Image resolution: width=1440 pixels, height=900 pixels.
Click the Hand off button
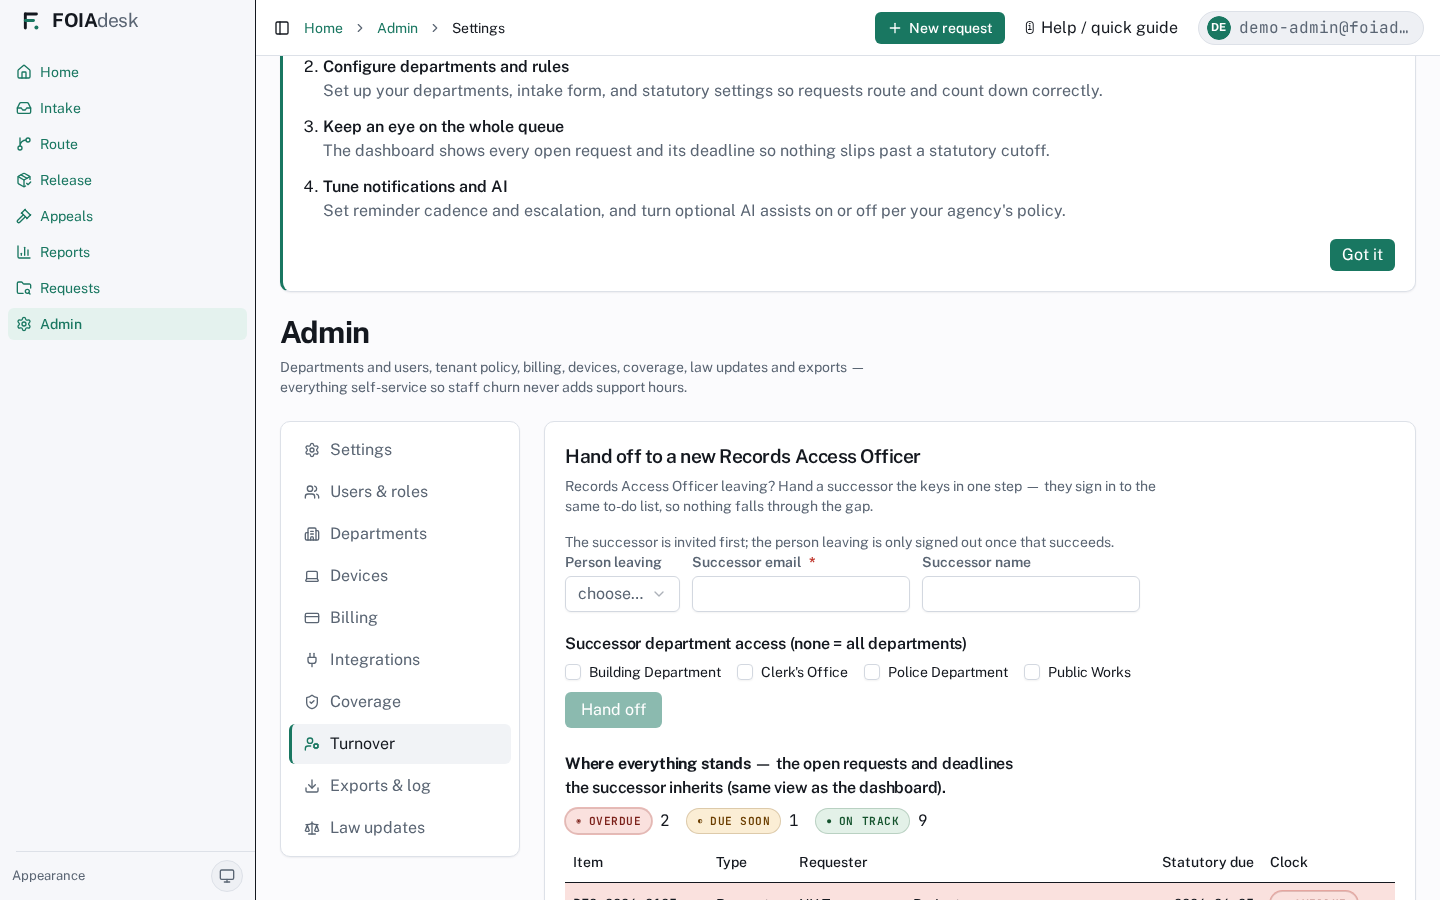point(613,710)
